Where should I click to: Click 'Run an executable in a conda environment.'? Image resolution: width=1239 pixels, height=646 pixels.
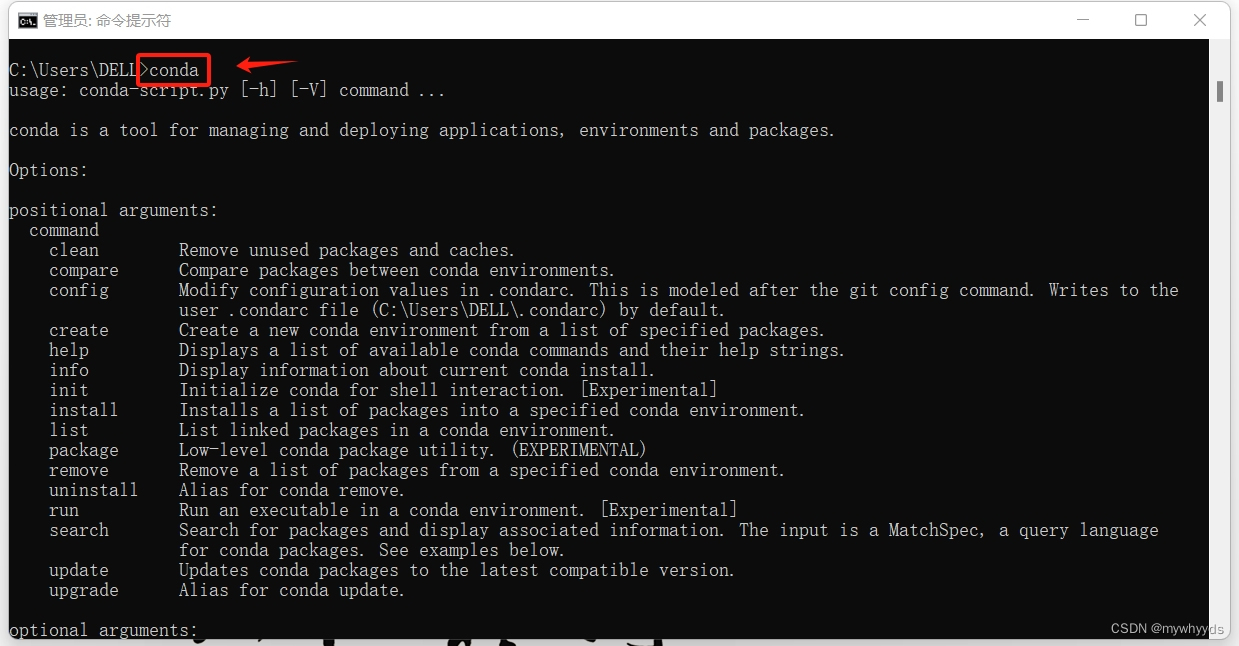[x=458, y=510]
